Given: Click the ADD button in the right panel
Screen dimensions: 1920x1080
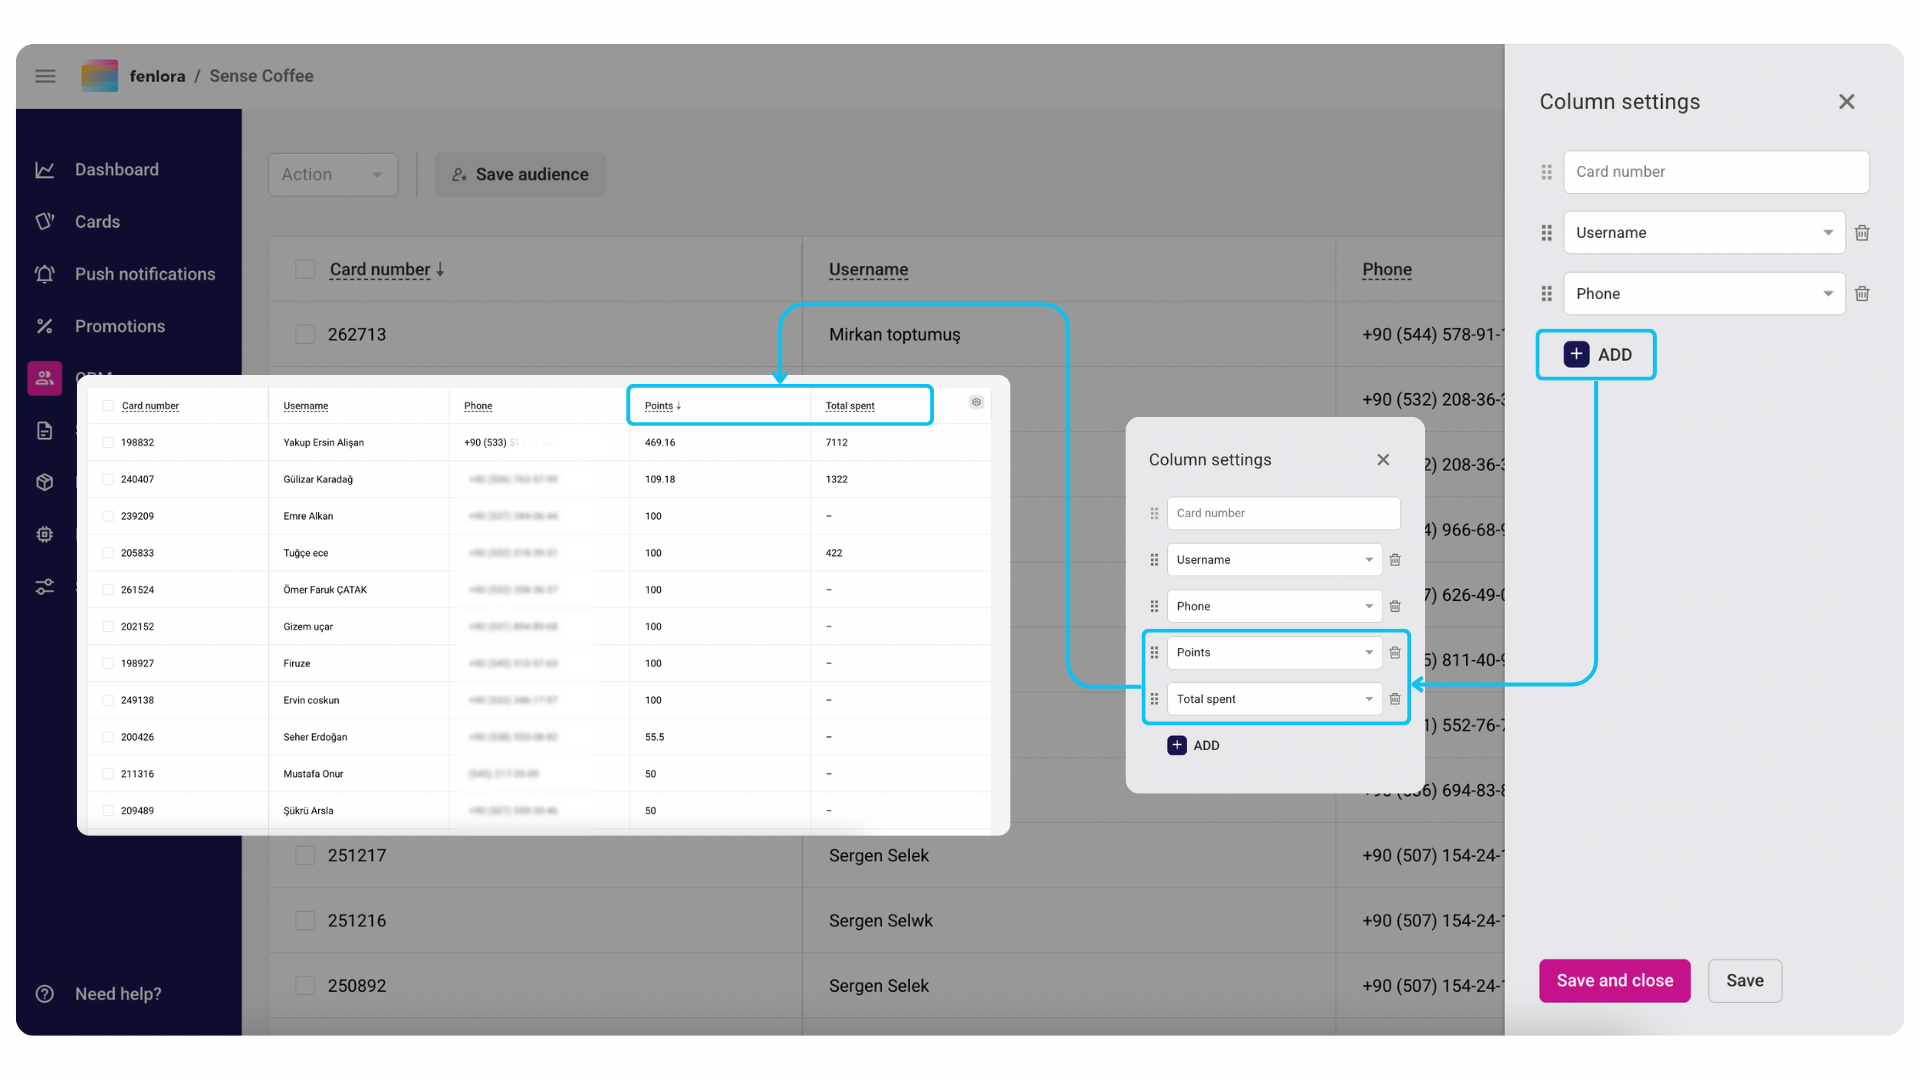Looking at the screenshot, I should click(1597, 355).
